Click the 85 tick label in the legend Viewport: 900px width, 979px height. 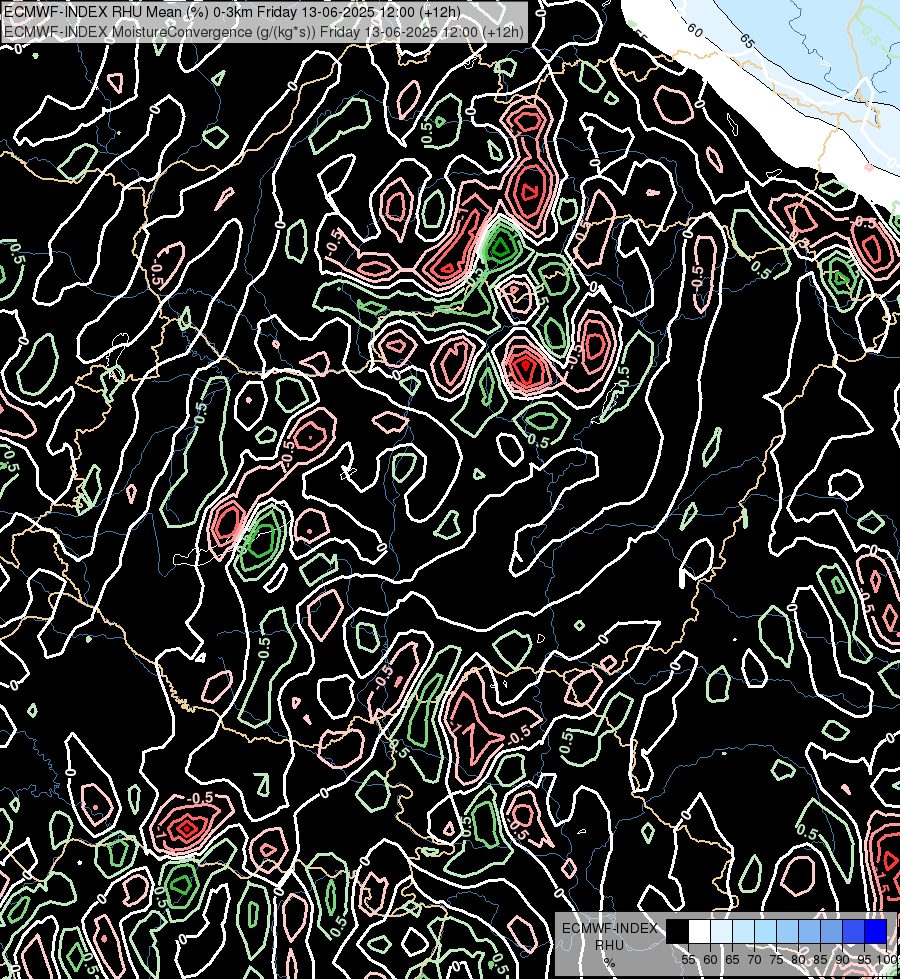coord(820,960)
